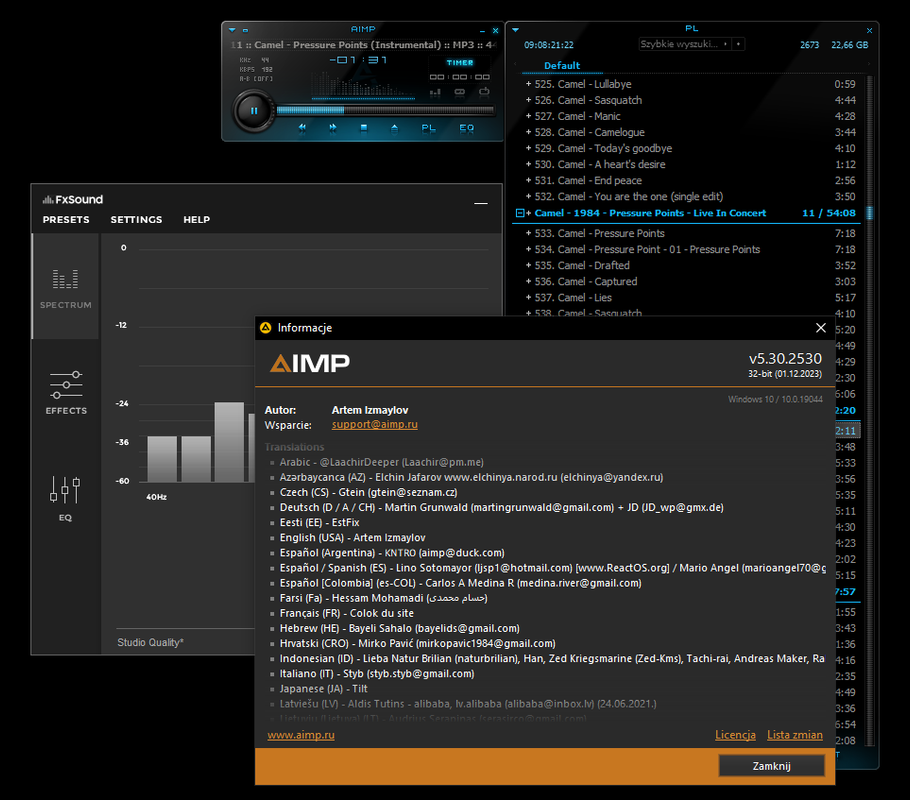Switch AIMP player to compact mode icon
The width and height of the screenshot is (910, 800).
[x=245, y=30]
